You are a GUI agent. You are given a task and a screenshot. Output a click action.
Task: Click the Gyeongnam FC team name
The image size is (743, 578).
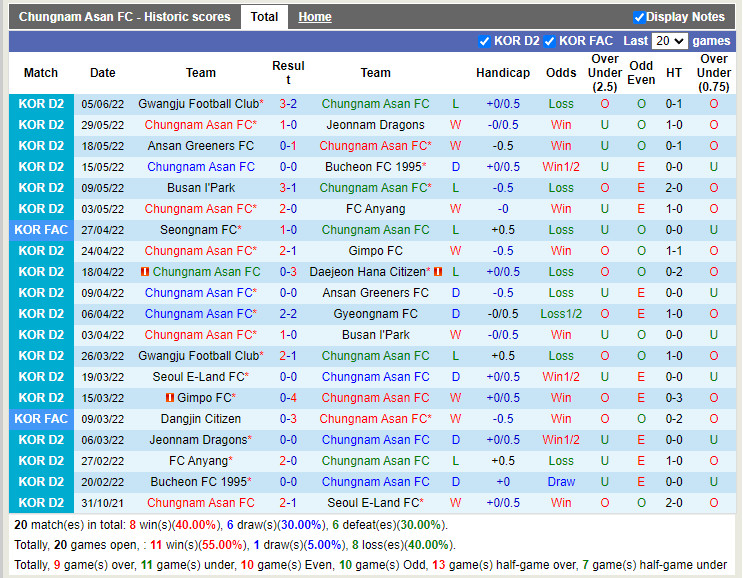(375, 314)
